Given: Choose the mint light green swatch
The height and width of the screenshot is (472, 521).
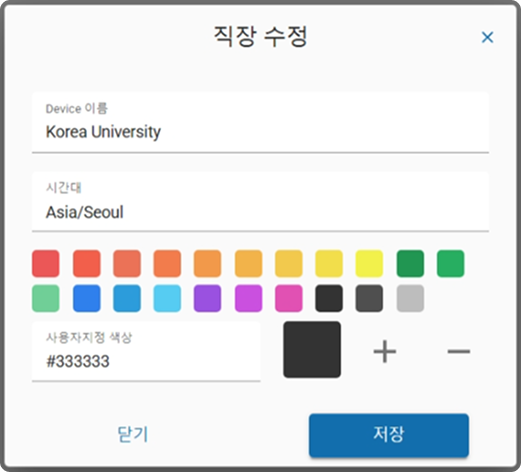Looking at the screenshot, I should click(46, 298).
